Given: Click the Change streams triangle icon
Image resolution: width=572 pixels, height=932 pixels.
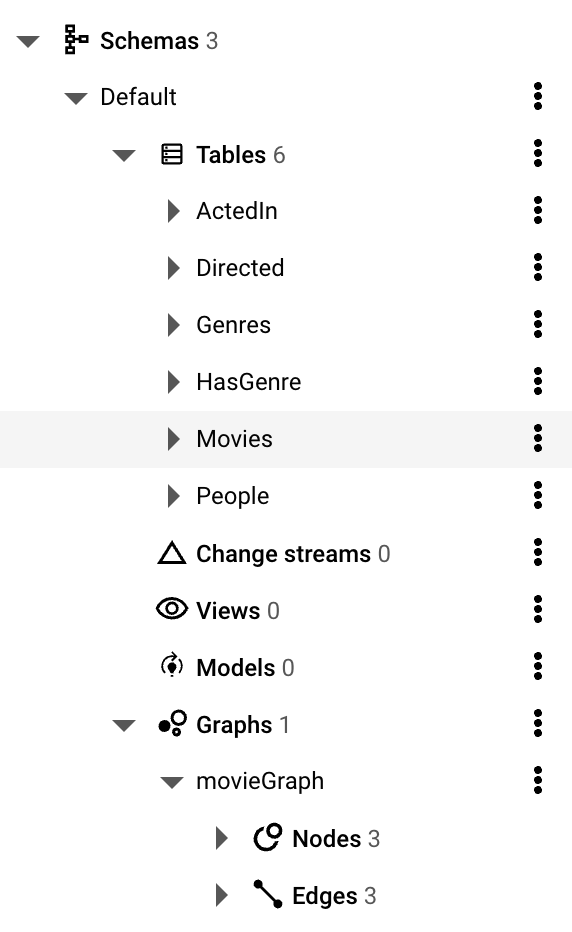Looking at the screenshot, I should (172, 552).
